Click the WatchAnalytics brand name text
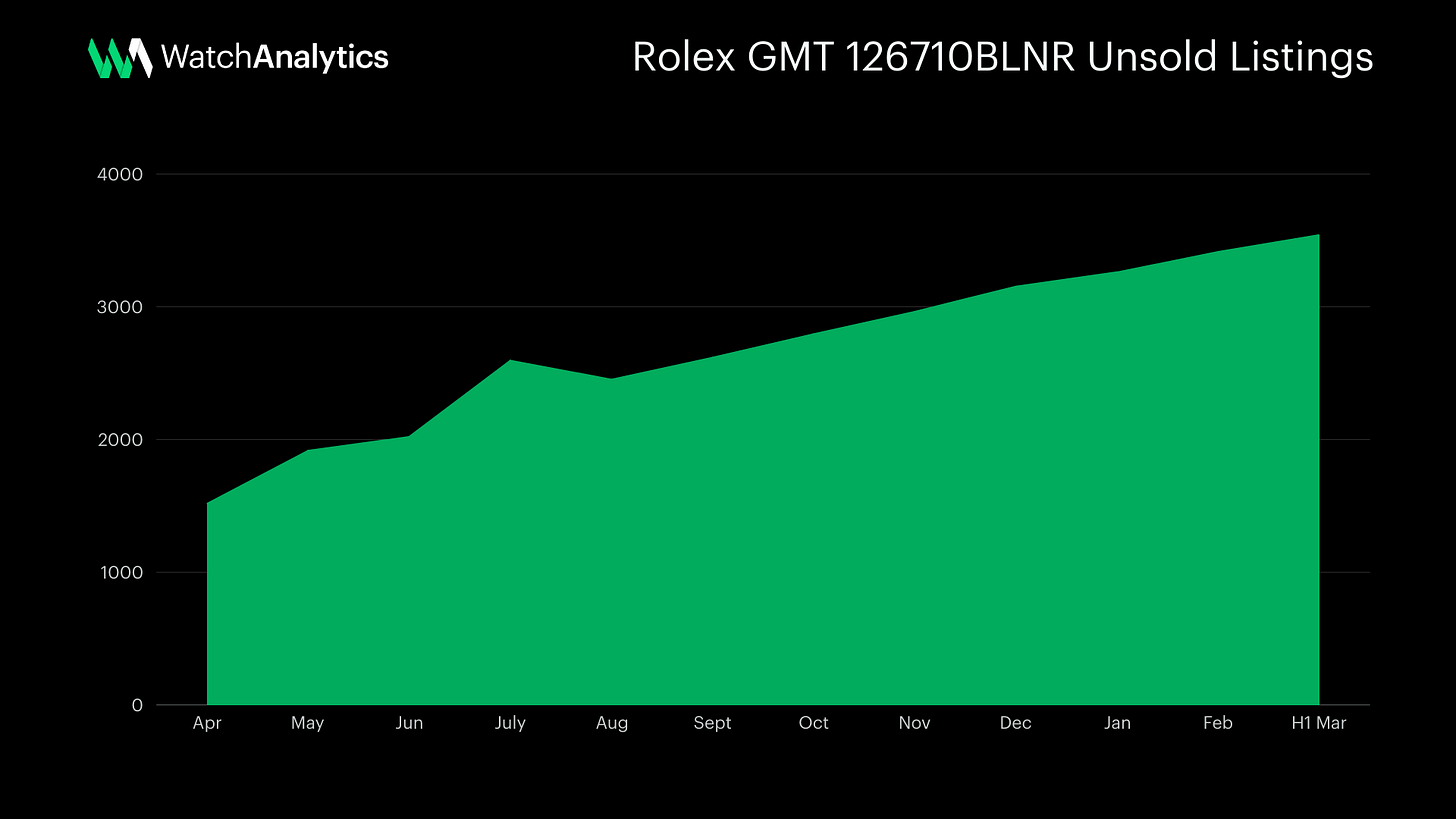Screen dimensions: 1456x819 274,58
